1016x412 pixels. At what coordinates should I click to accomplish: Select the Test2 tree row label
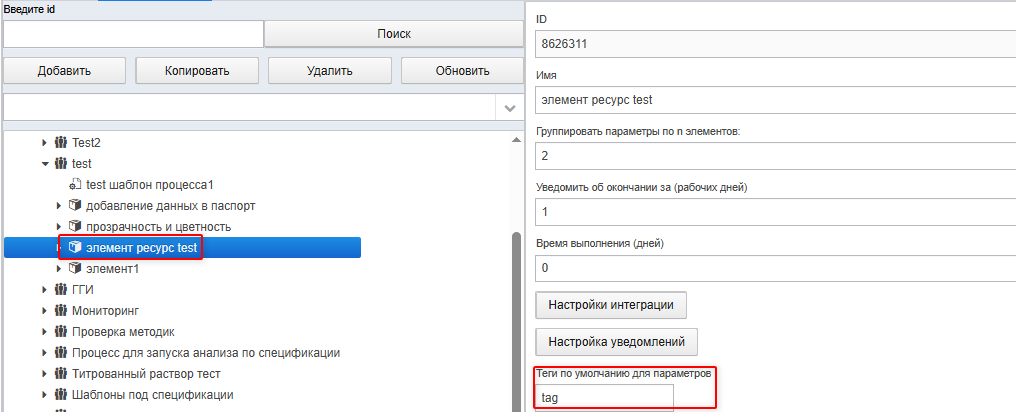[x=86, y=143]
